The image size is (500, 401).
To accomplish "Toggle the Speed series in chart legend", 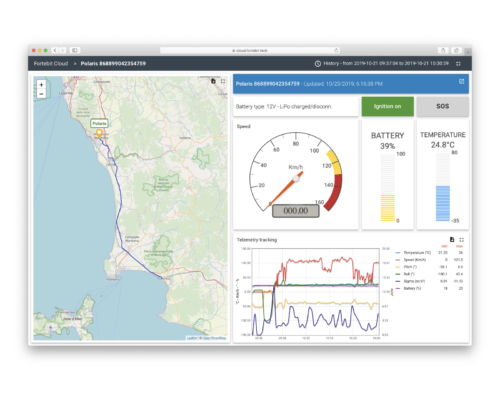I will [411, 260].
